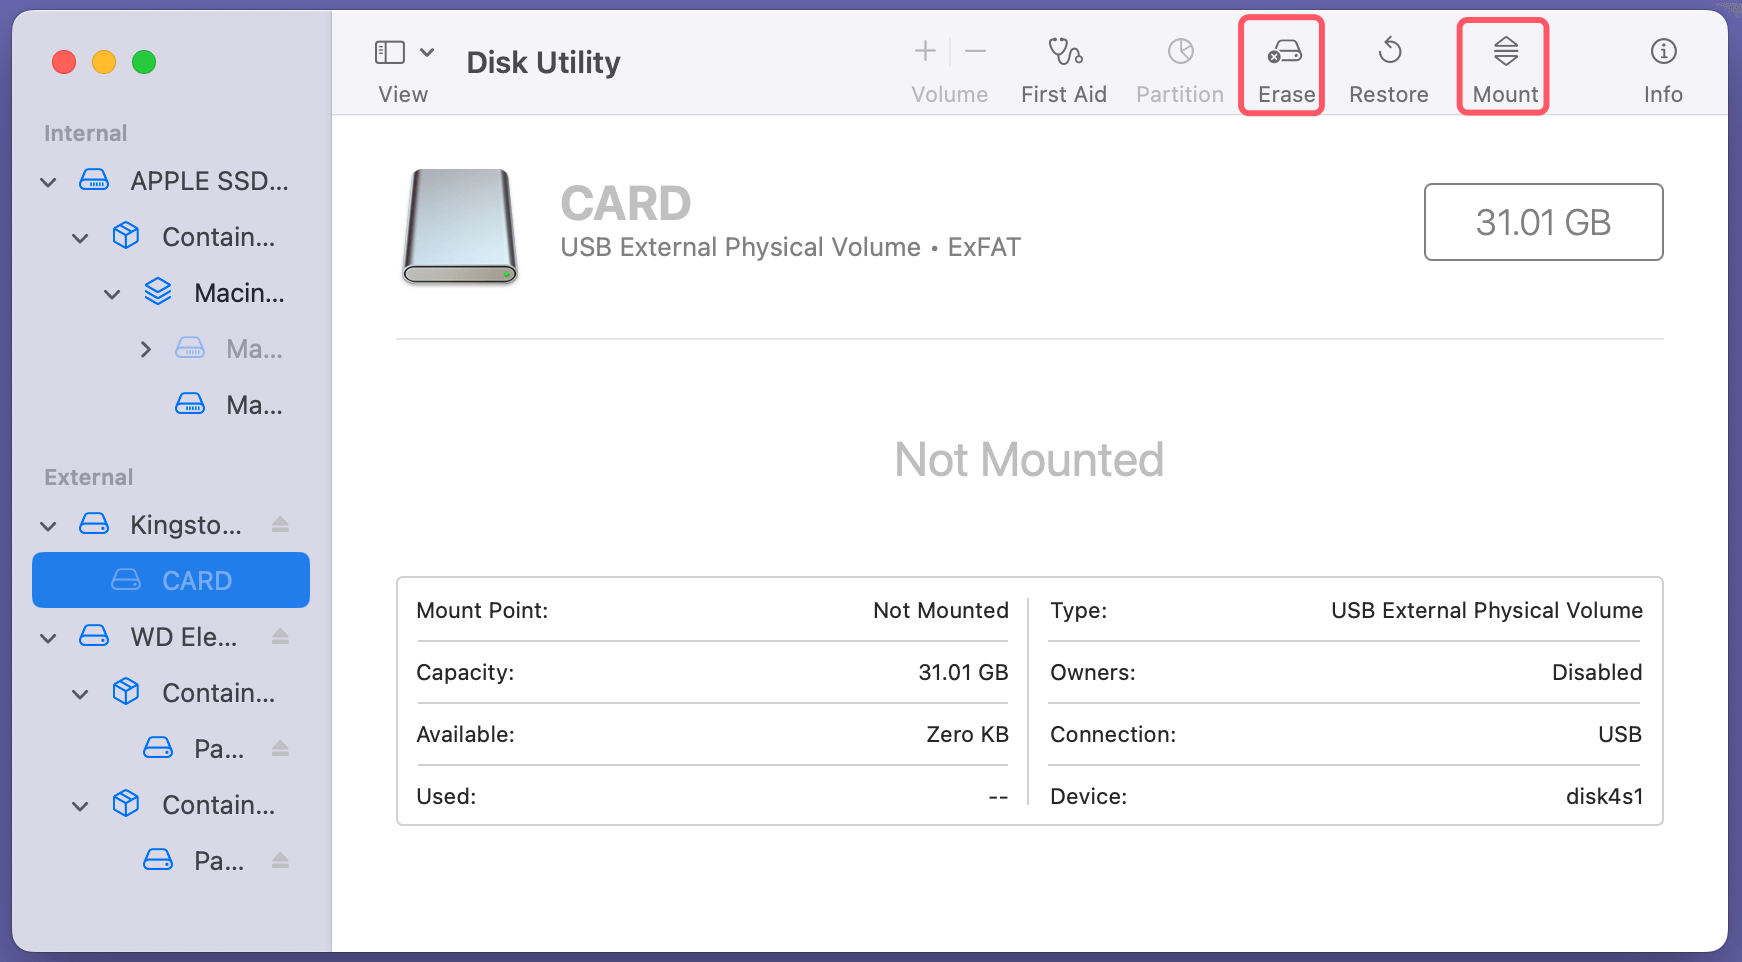Eject the WD Elements drive
This screenshot has height=962, width=1742.
[x=280, y=637]
